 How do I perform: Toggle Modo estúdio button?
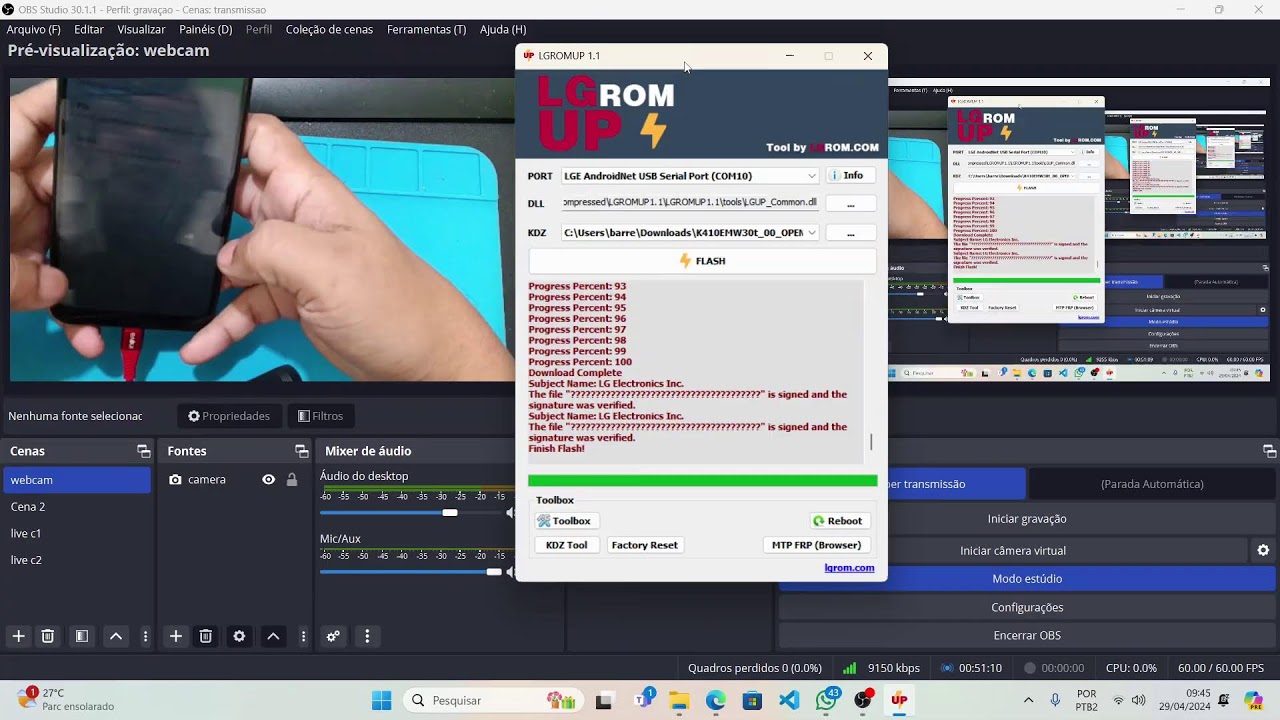pos(1027,579)
